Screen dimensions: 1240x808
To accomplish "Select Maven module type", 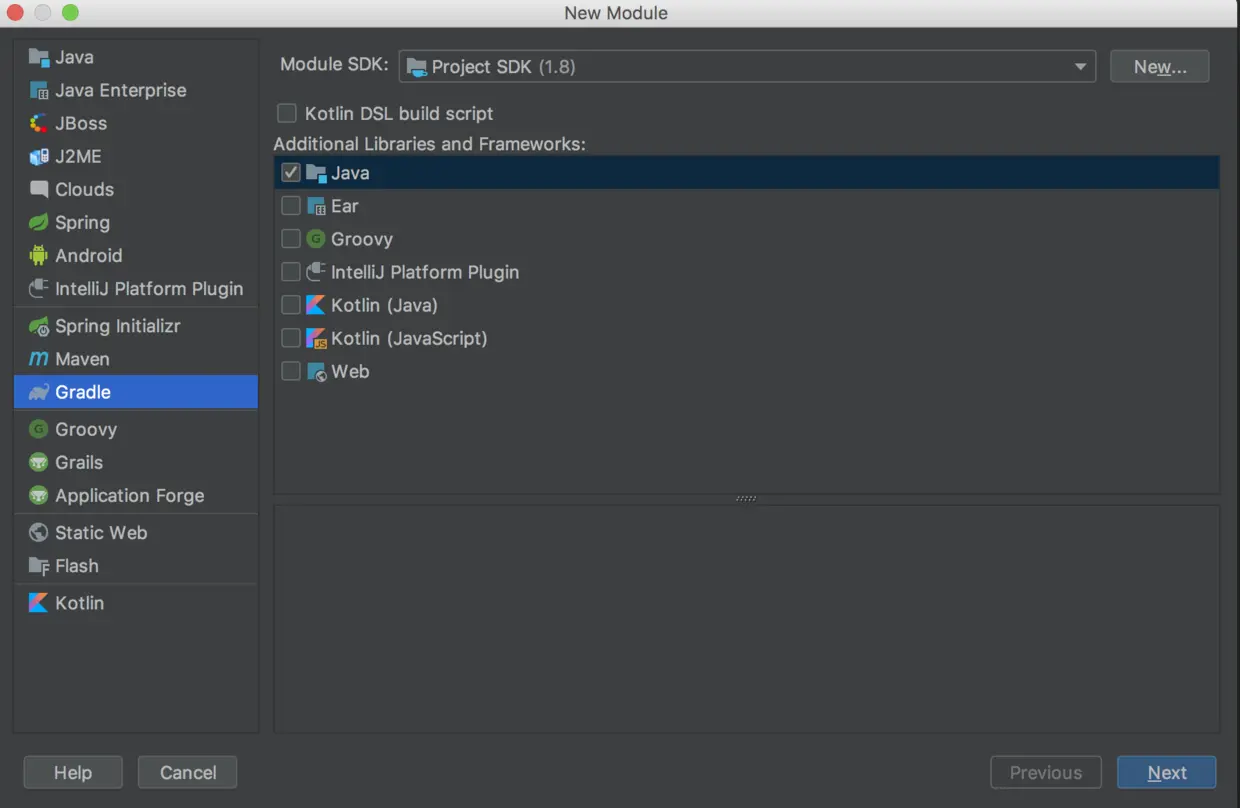I will tap(135, 359).
